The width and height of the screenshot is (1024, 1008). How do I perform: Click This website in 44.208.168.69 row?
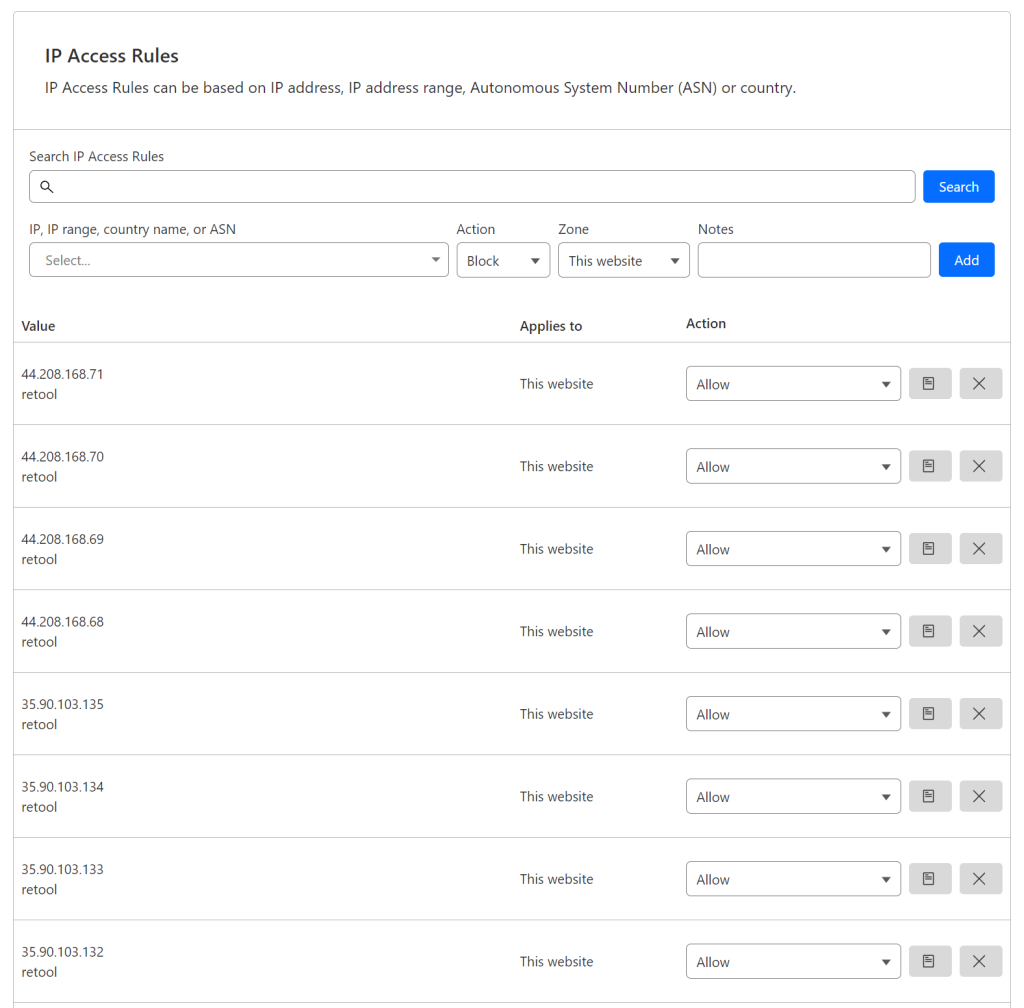pyautogui.click(x=556, y=549)
